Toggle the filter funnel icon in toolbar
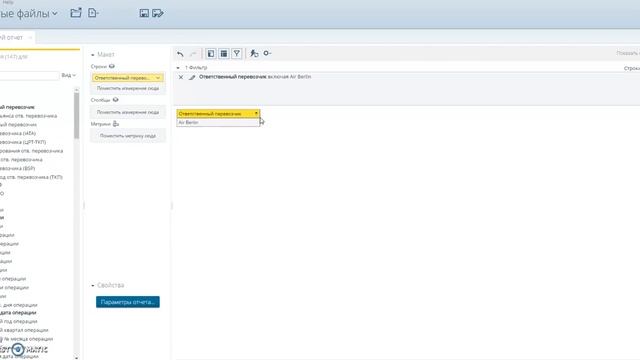This screenshot has height=360, width=640. point(237,53)
